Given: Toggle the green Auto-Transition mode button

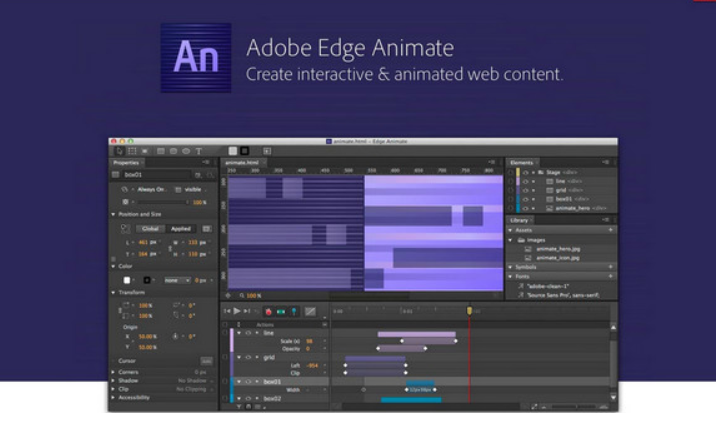Looking at the screenshot, I should pos(281,312).
